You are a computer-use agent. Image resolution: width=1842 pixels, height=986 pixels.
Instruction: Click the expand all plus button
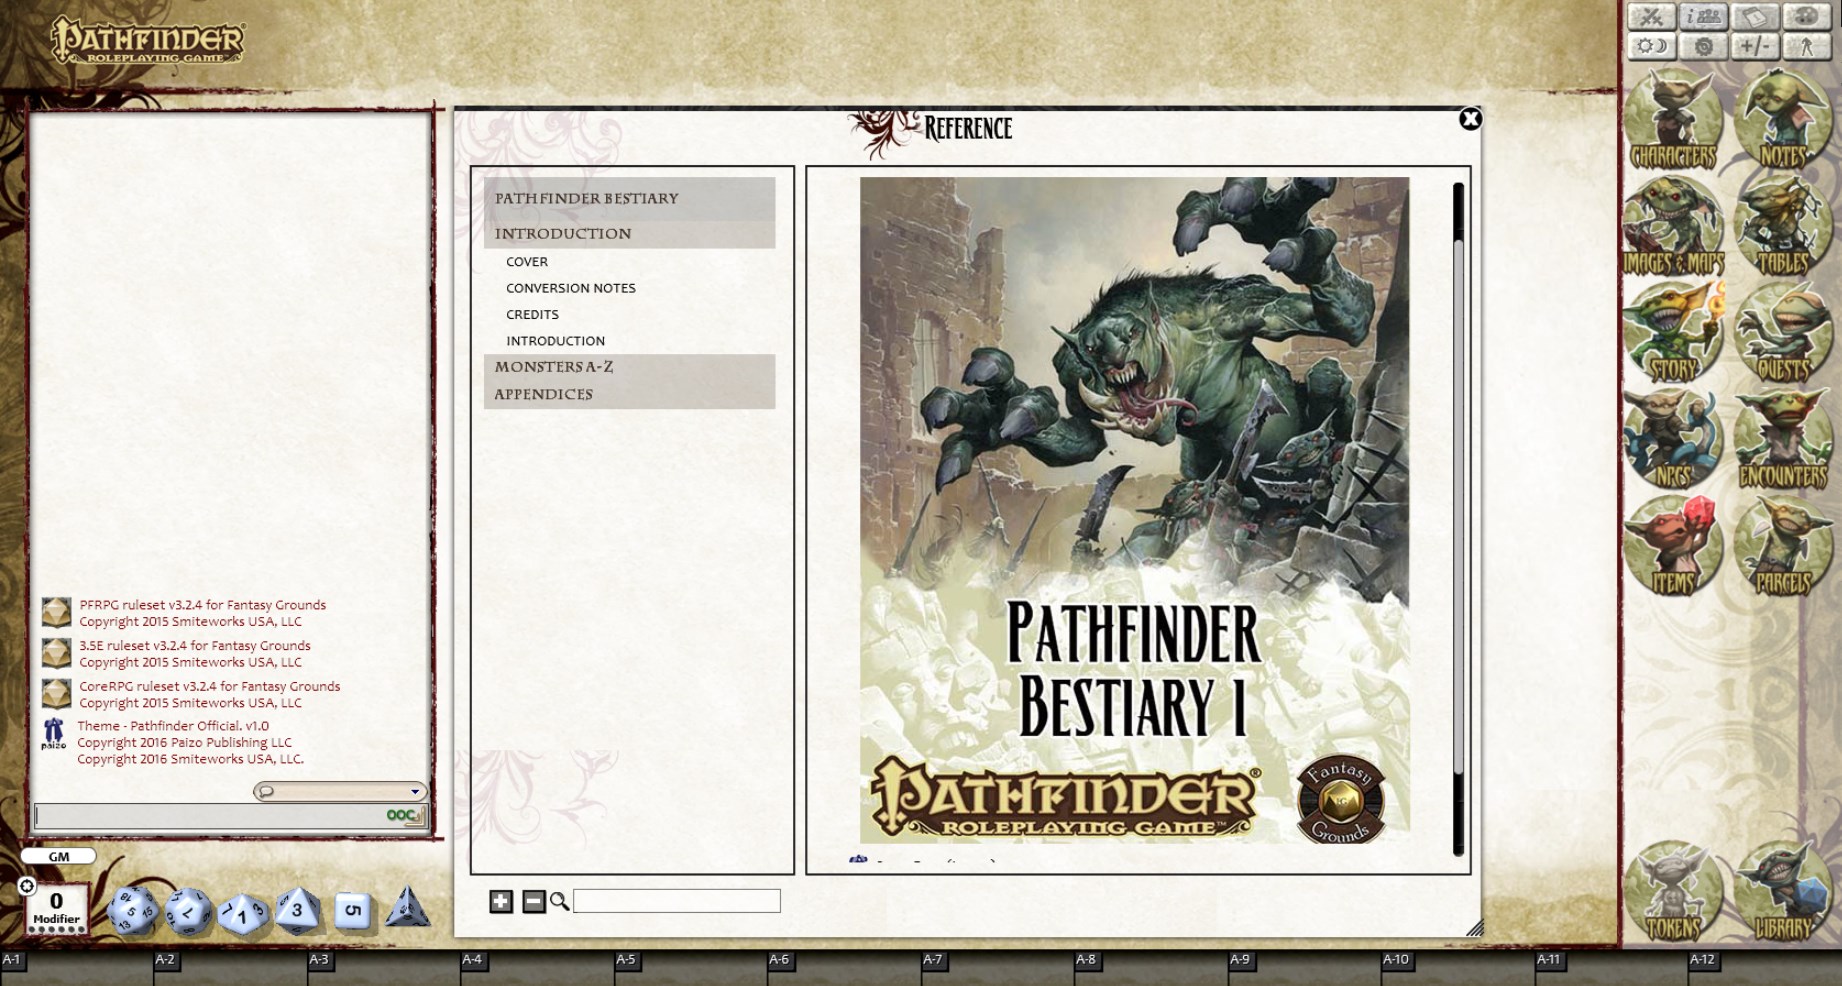tap(501, 901)
